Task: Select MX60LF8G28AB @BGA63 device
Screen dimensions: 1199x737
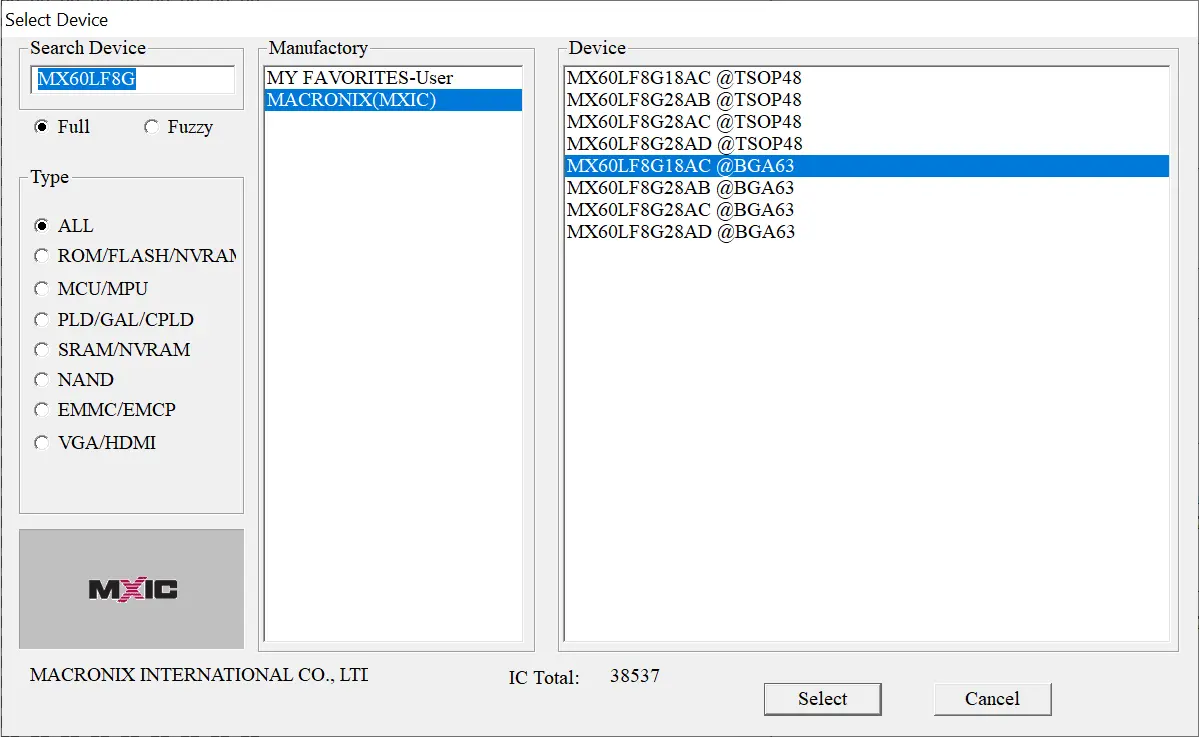Action: [x=866, y=188]
